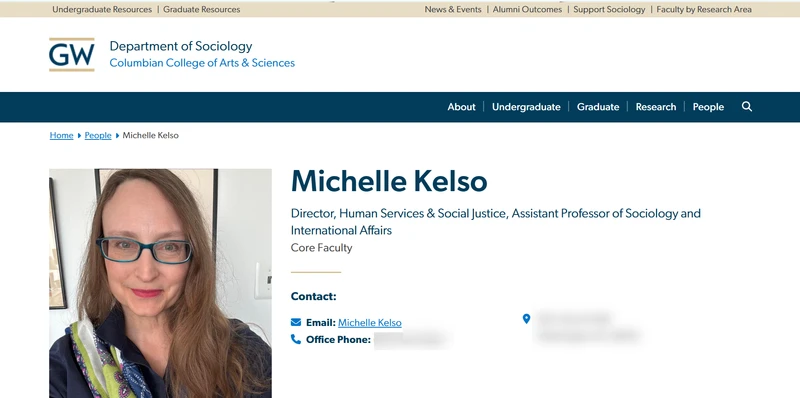Open Support Sociology link
800x398 pixels.
click(x=609, y=9)
